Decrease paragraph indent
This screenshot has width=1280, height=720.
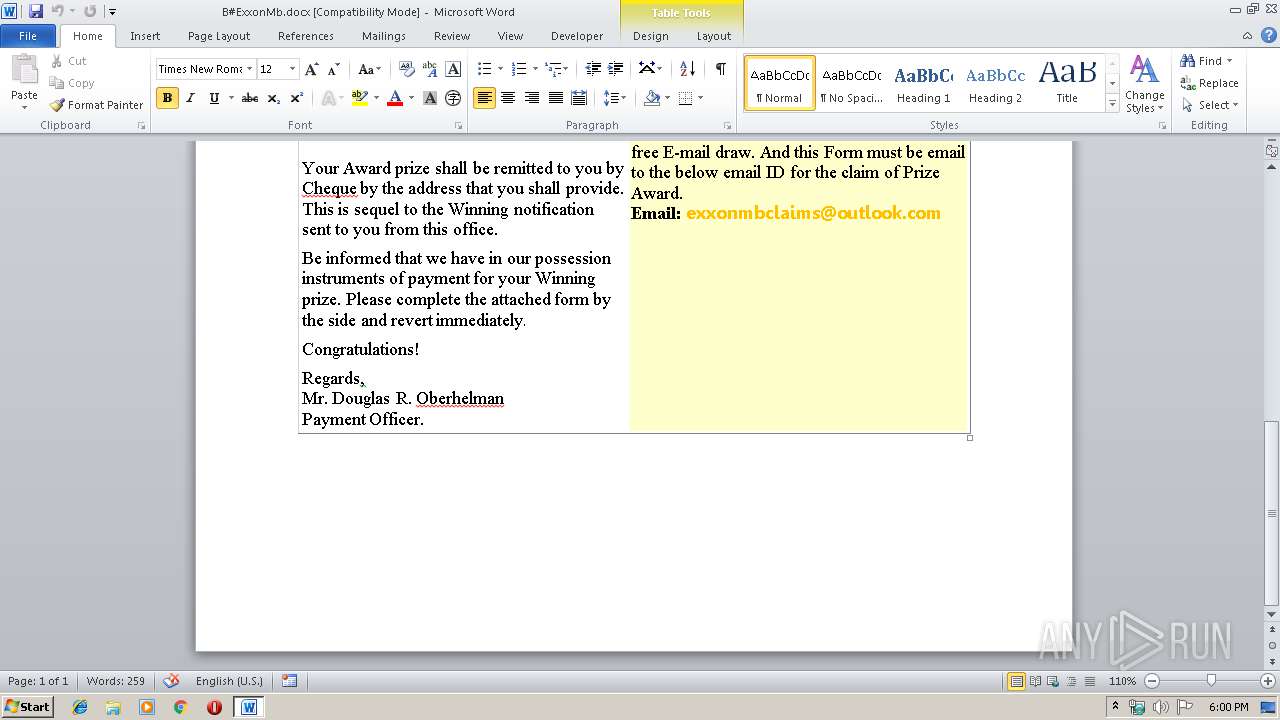point(593,69)
